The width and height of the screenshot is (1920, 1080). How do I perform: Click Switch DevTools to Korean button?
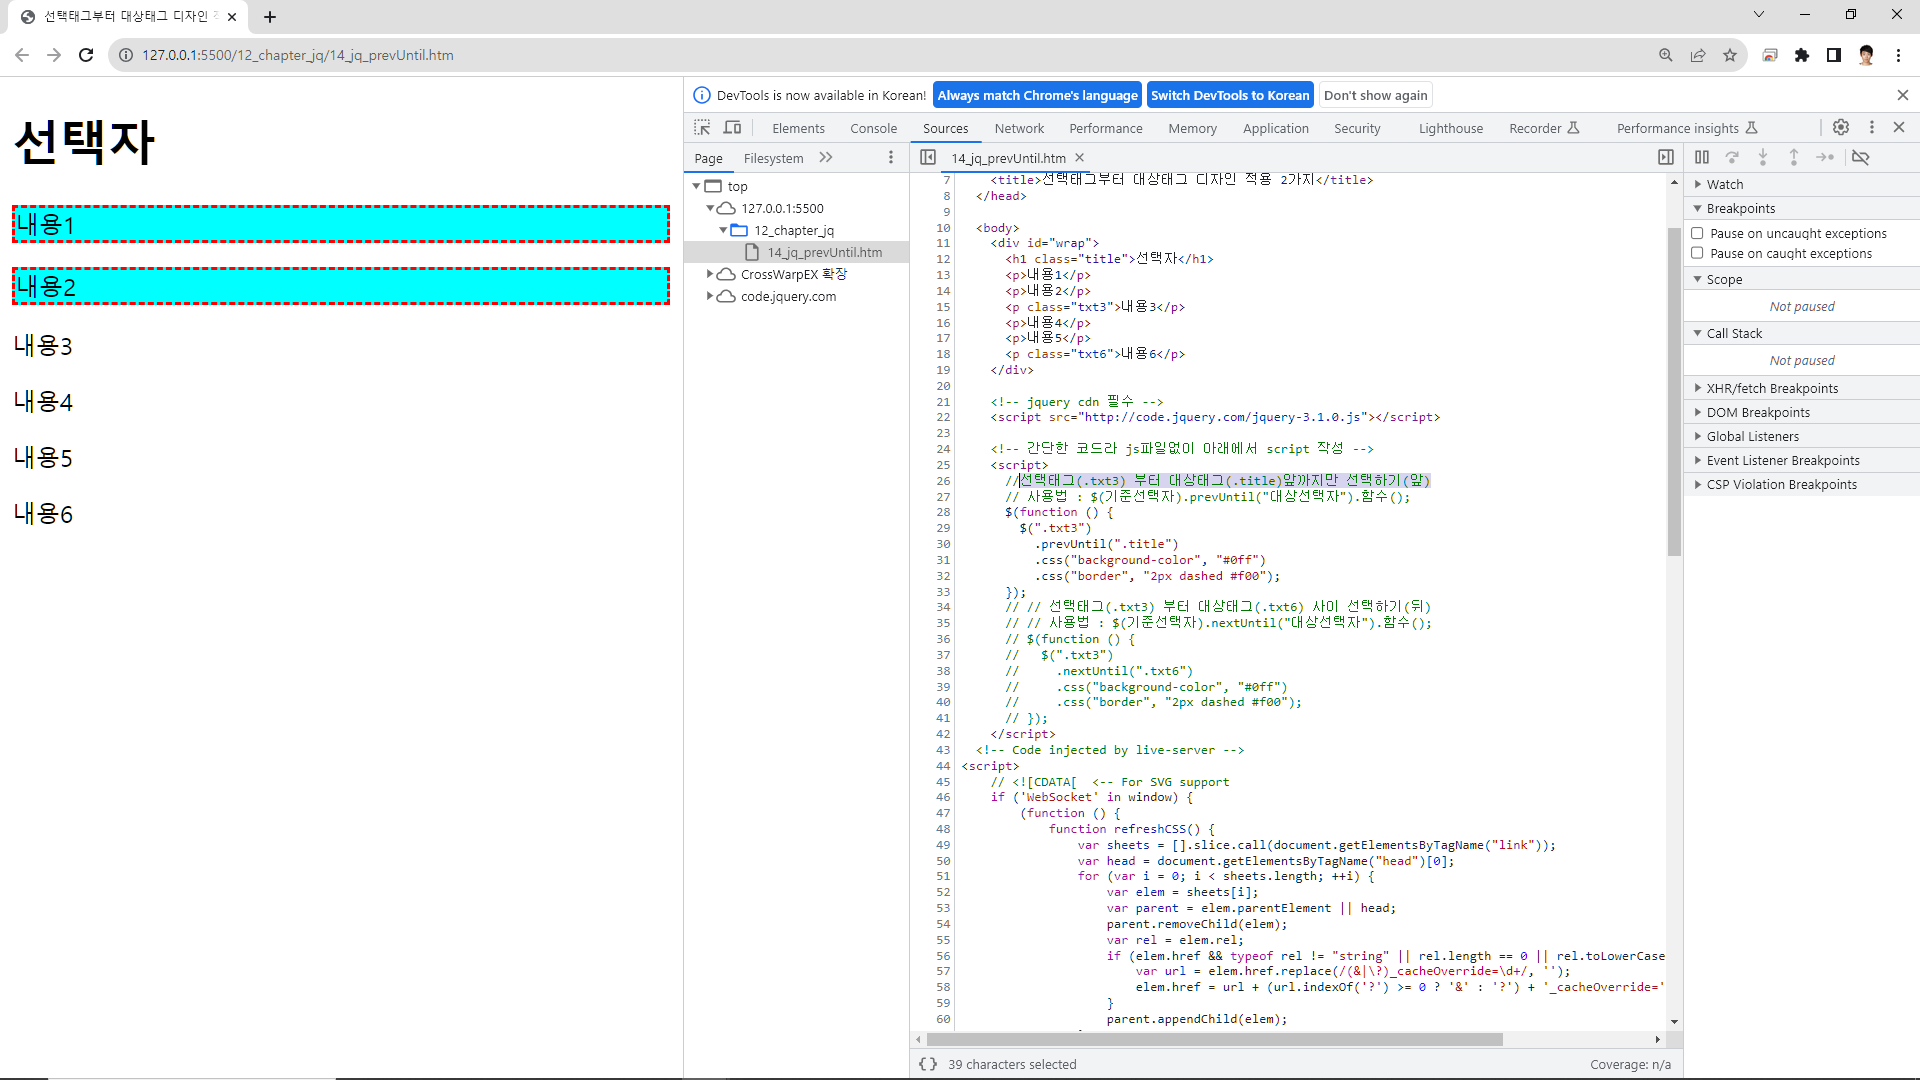(x=1229, y=95)
